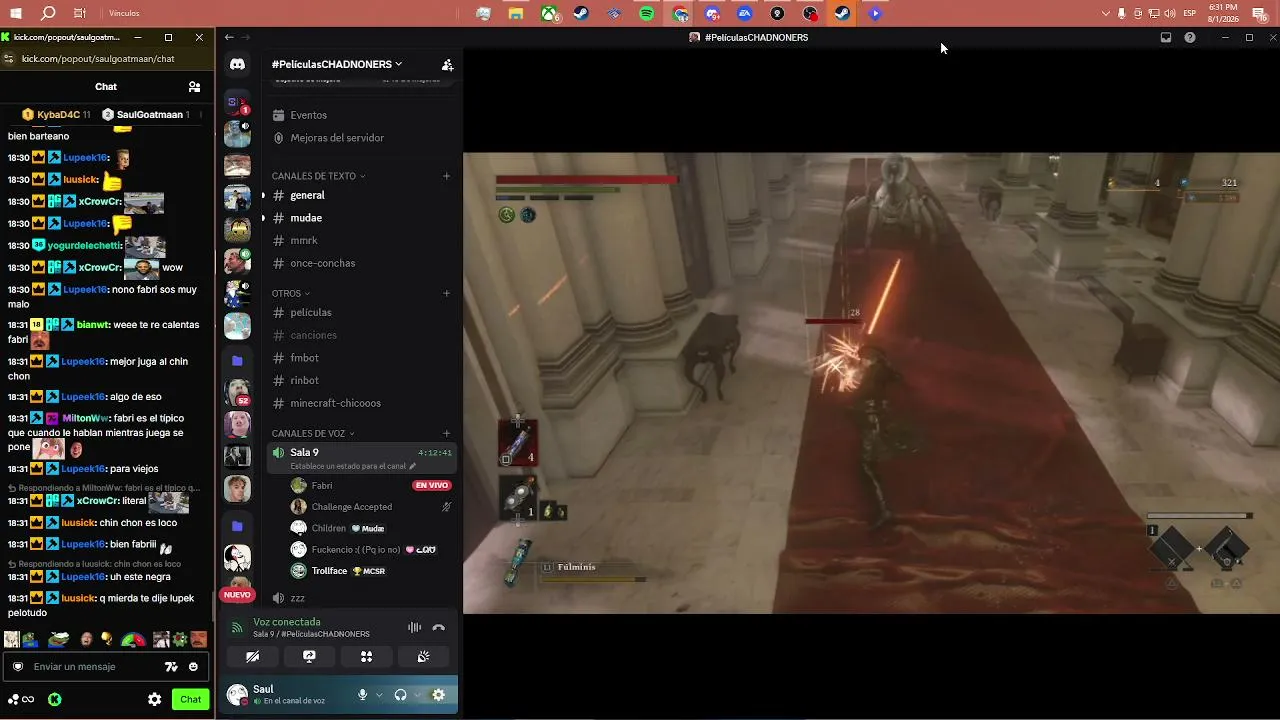Toggle camera in Discord voice panel
Image resolution: width=1280 pixels, height=720 pixels.
252,657
